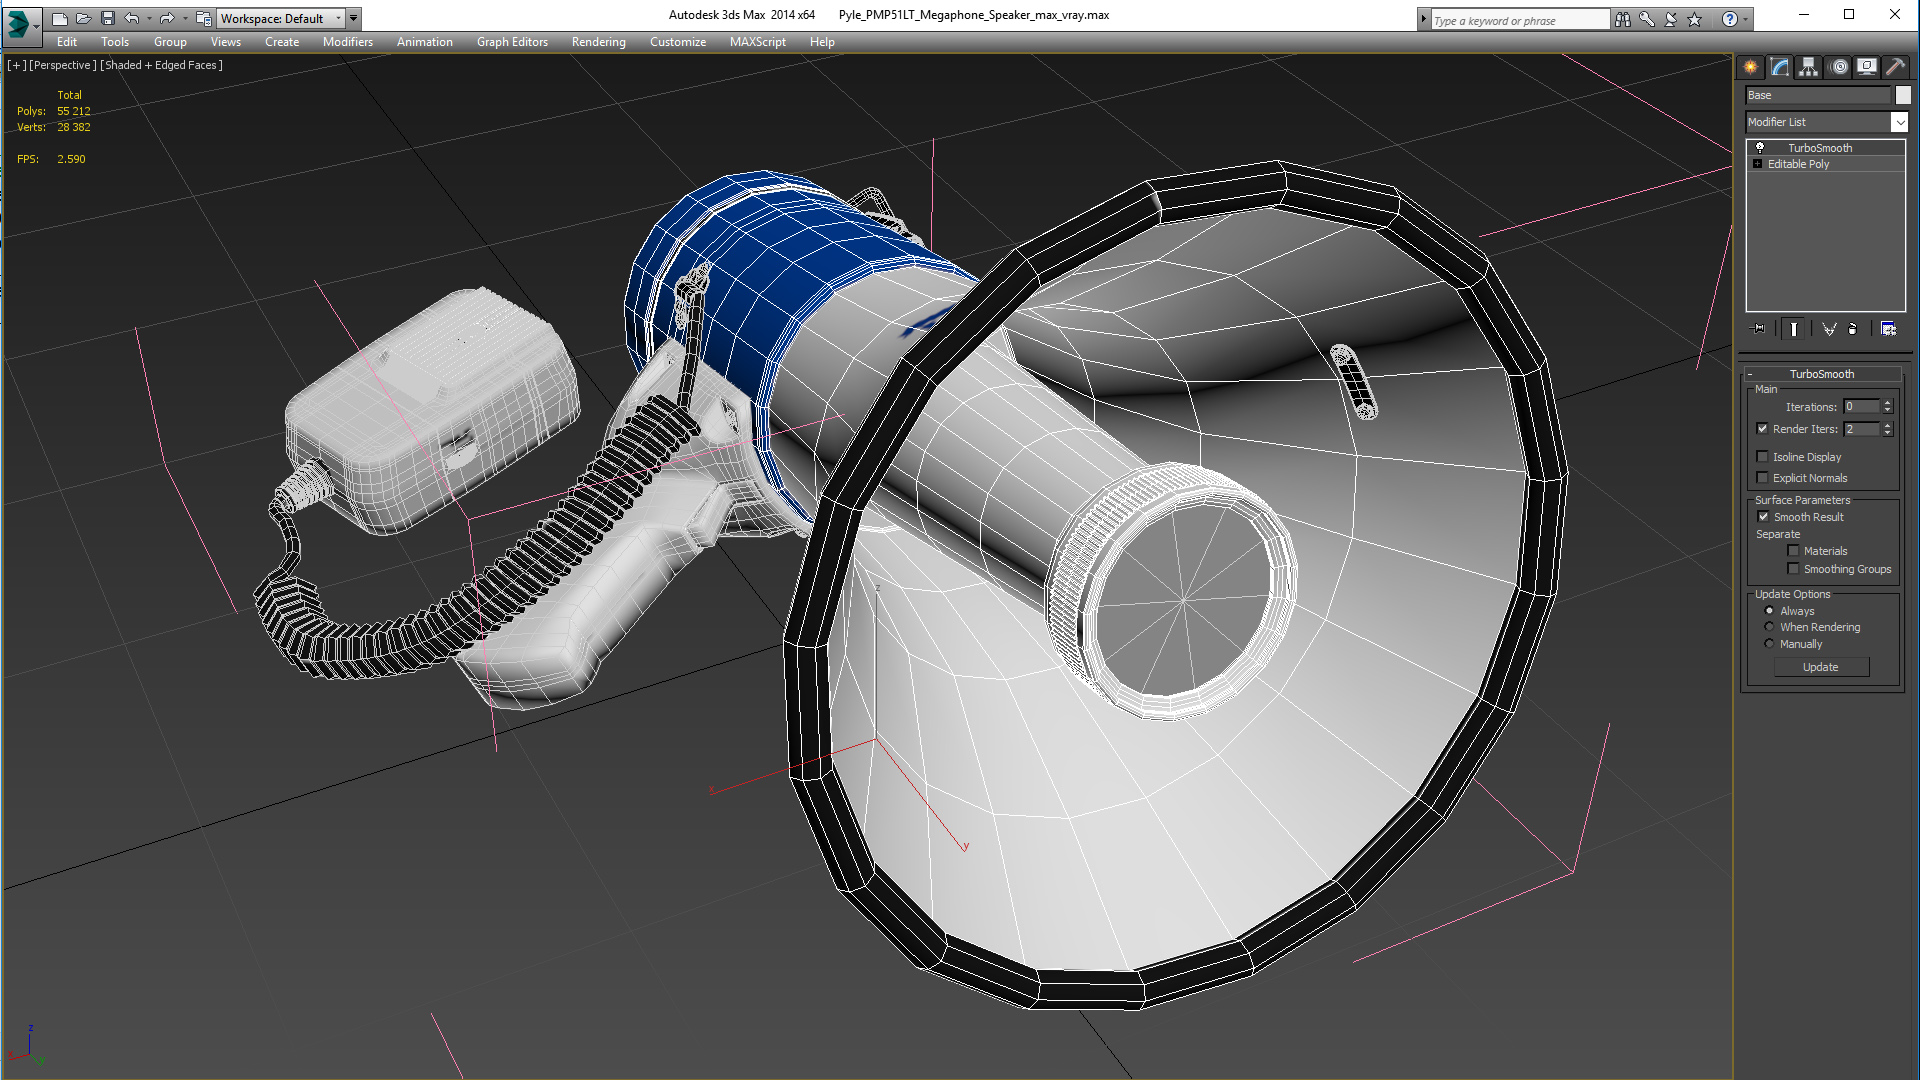Viewport: 1920px width, 1080px height.
Task: Click the Save File floppy icon
Action: (x=108, y=18)
